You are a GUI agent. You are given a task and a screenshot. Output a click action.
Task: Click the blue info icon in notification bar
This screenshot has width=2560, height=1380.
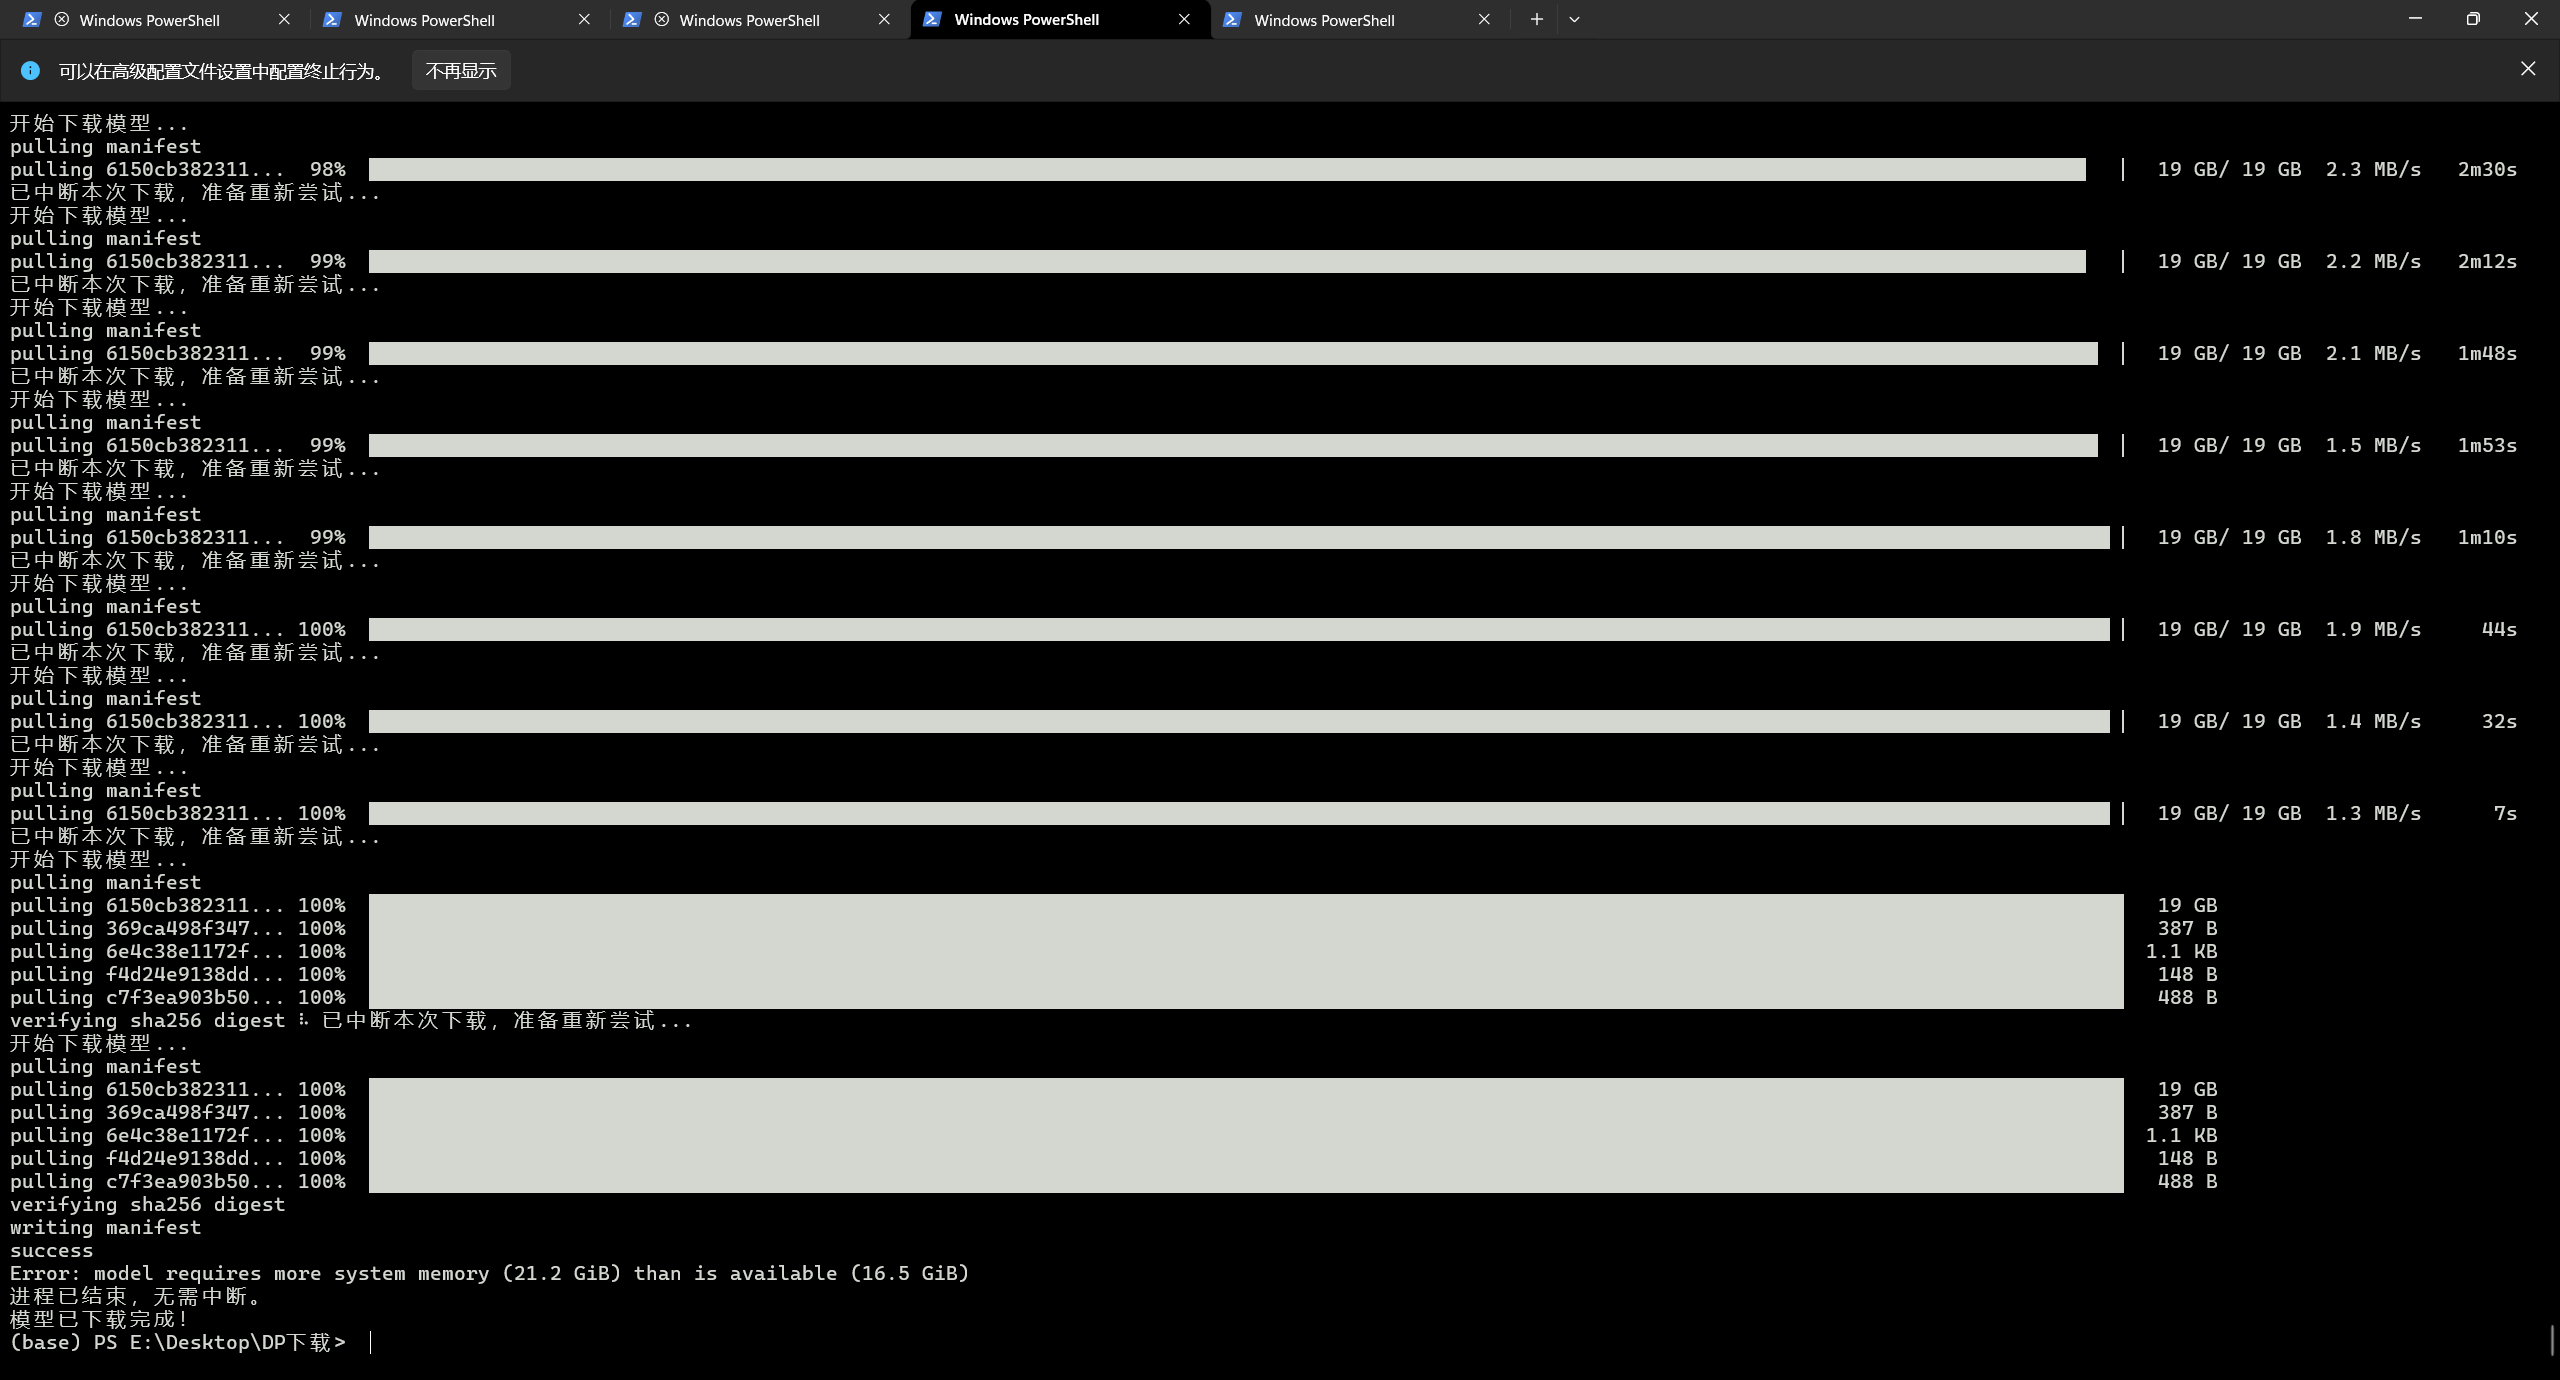click(x=30, y=70)
